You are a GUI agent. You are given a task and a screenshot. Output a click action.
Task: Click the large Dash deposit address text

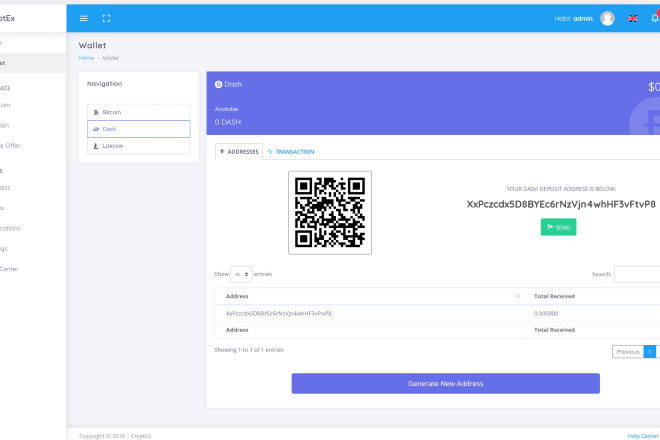561,204
